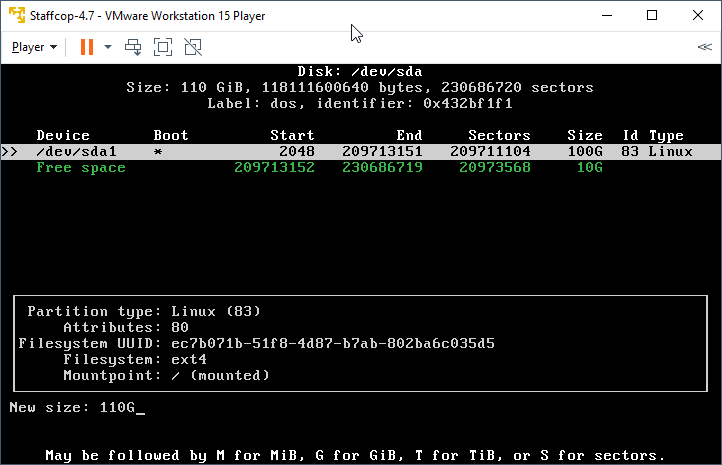Click the Disk: /dev/sda heading
Image resolution: width=722 pixels, height=465 pixels.
360,71
